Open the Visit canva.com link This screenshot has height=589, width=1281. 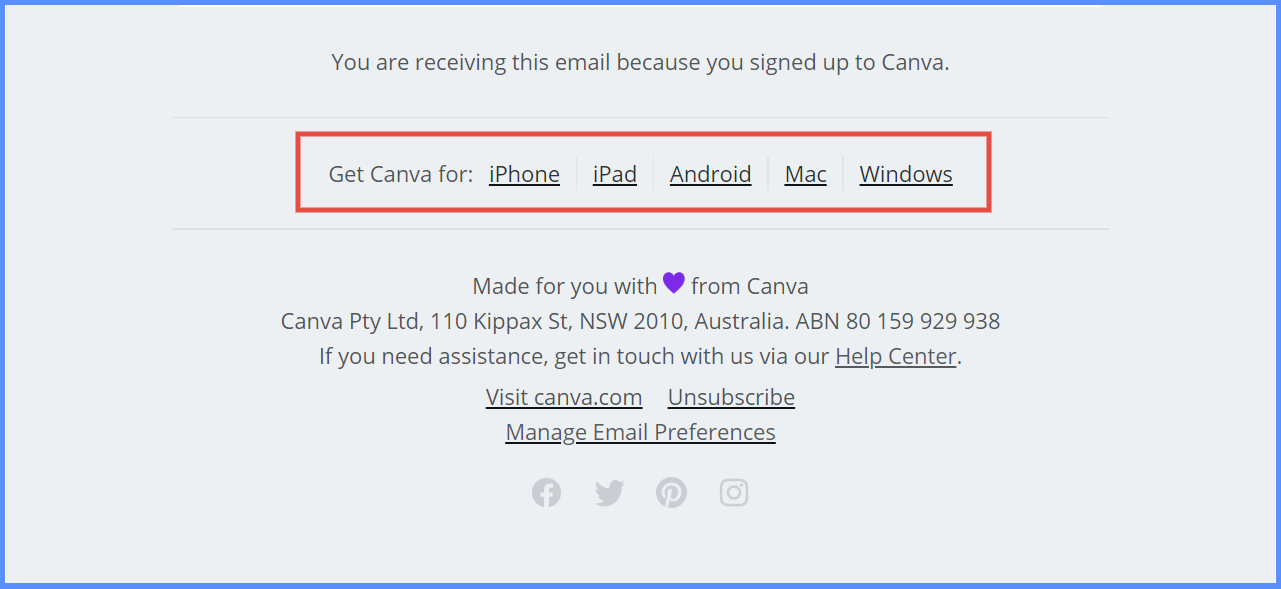pyautogui.click(x=564, y=397)
